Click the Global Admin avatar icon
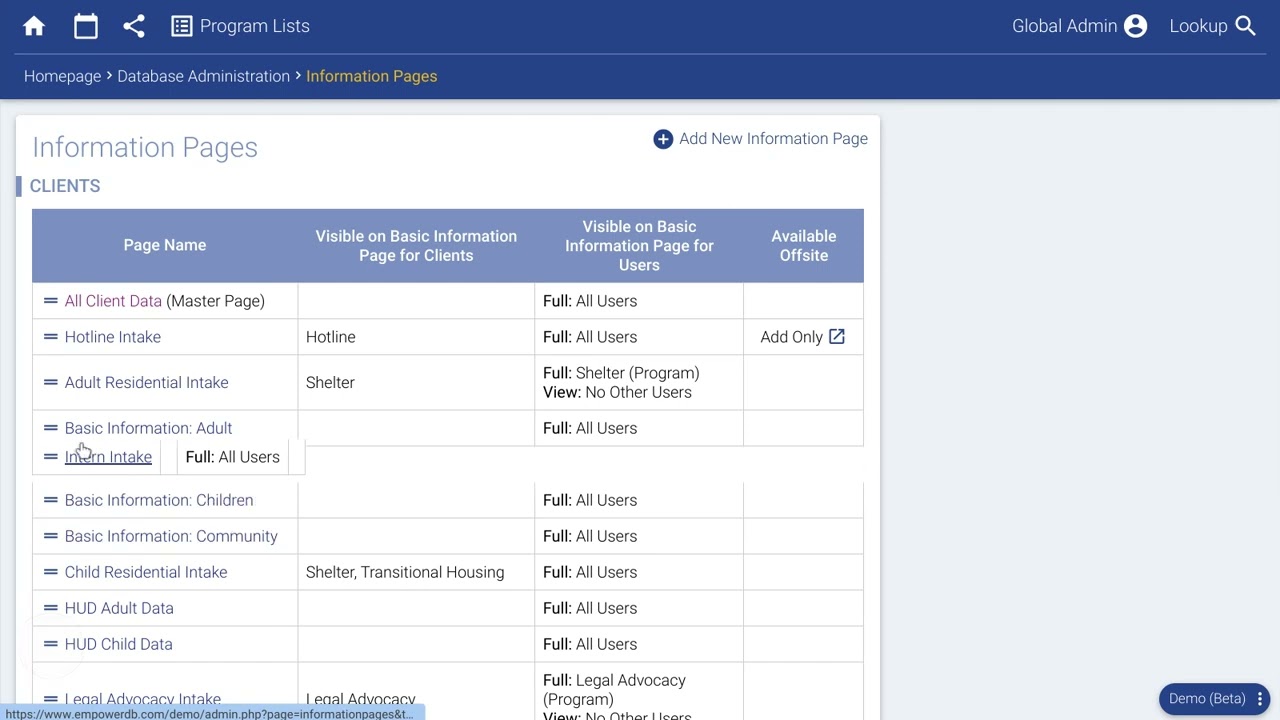 [1135, 26]
